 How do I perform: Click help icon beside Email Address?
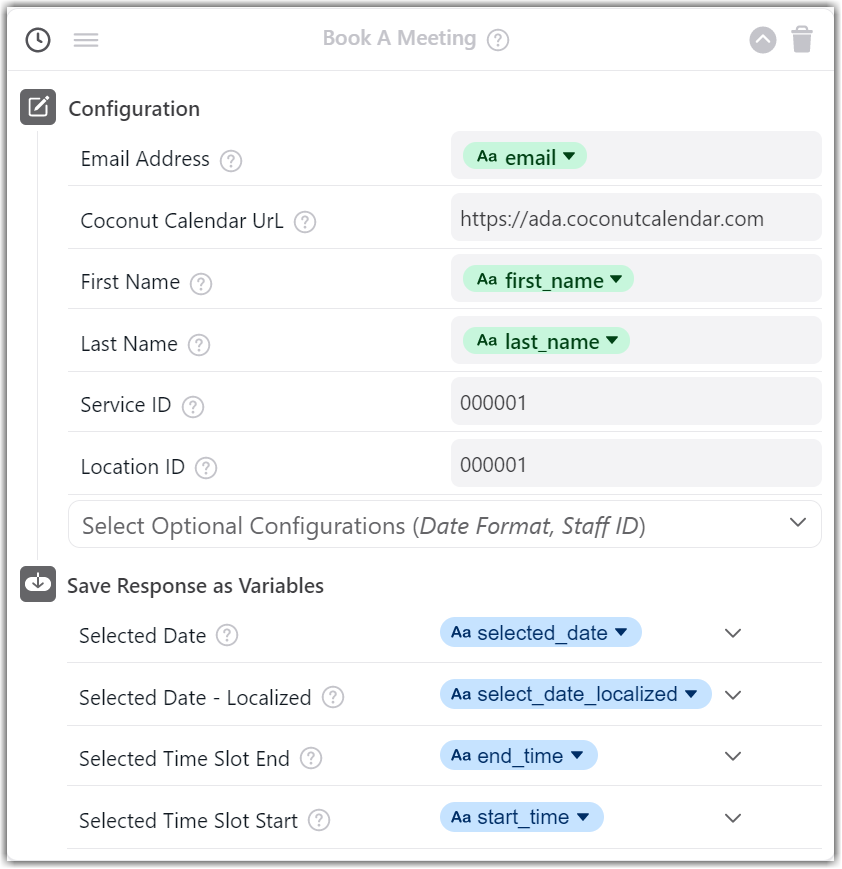(x=231, y=160)
